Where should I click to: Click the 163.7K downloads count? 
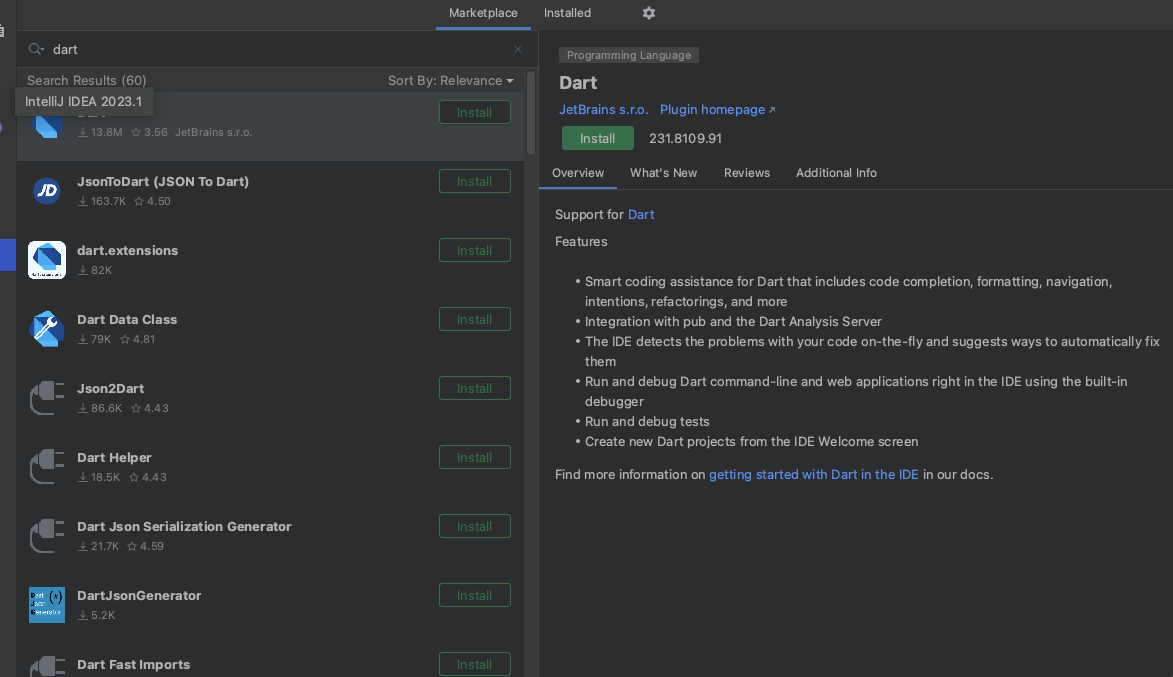point(102,201)
